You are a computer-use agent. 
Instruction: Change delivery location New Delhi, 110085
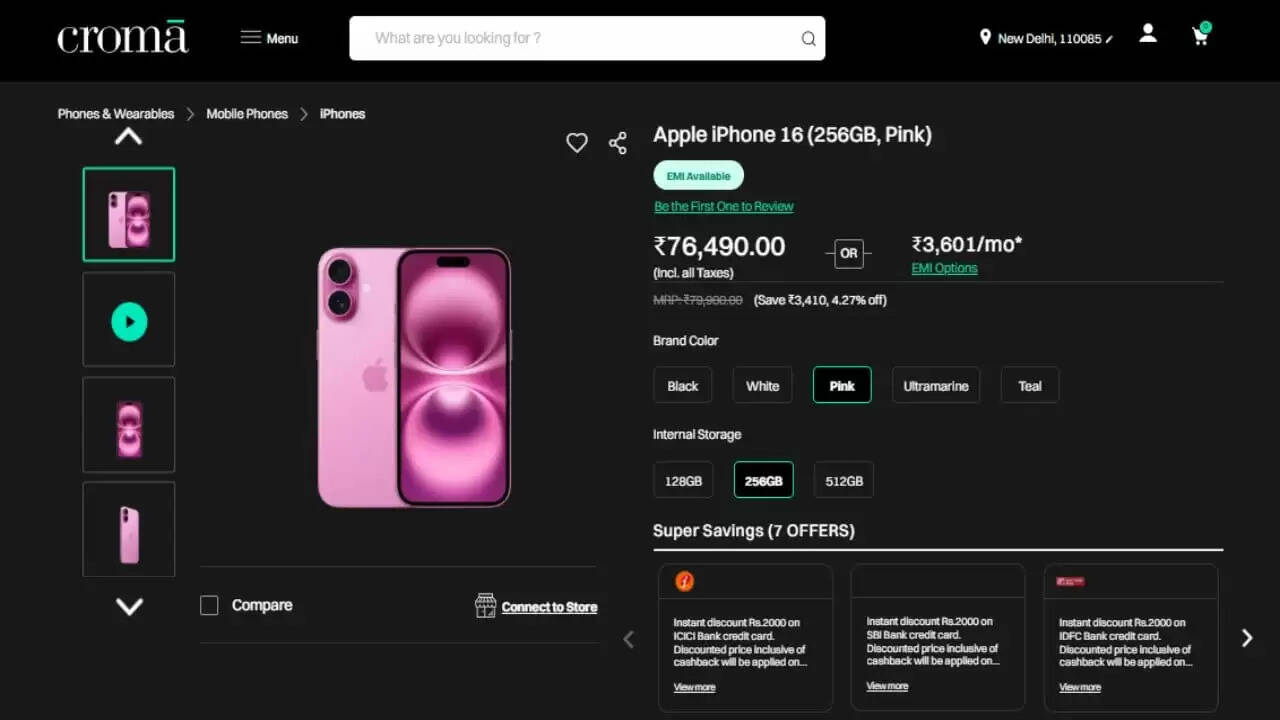click(1045, 39)
